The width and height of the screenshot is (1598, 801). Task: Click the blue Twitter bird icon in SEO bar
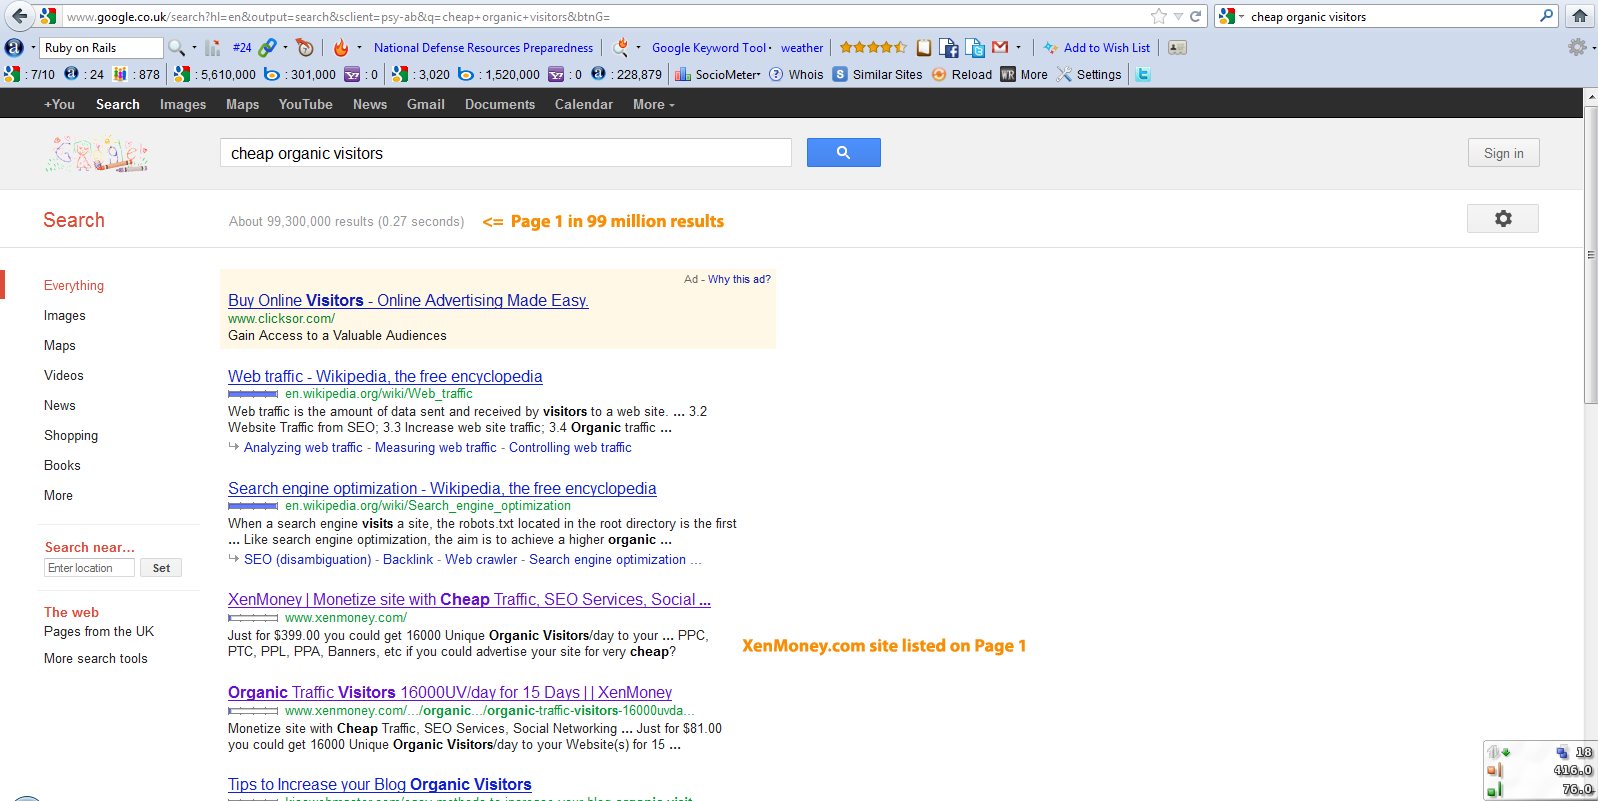(x=1143, y=74)
